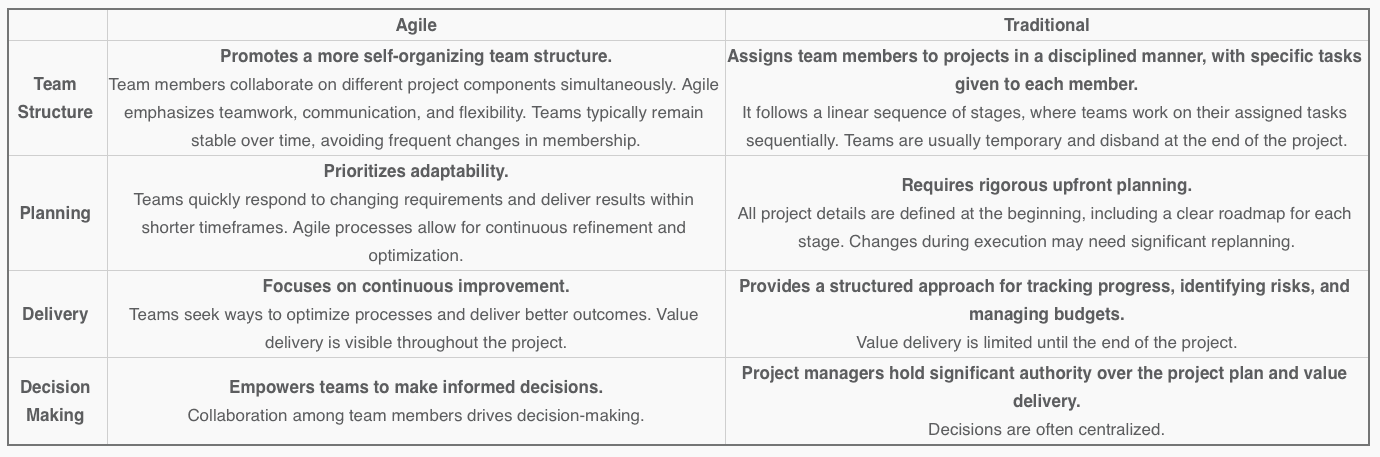Click 'Prioritizes adaptability' heading
Viewport: 1380px width, 457px height.
click(416, 171)
